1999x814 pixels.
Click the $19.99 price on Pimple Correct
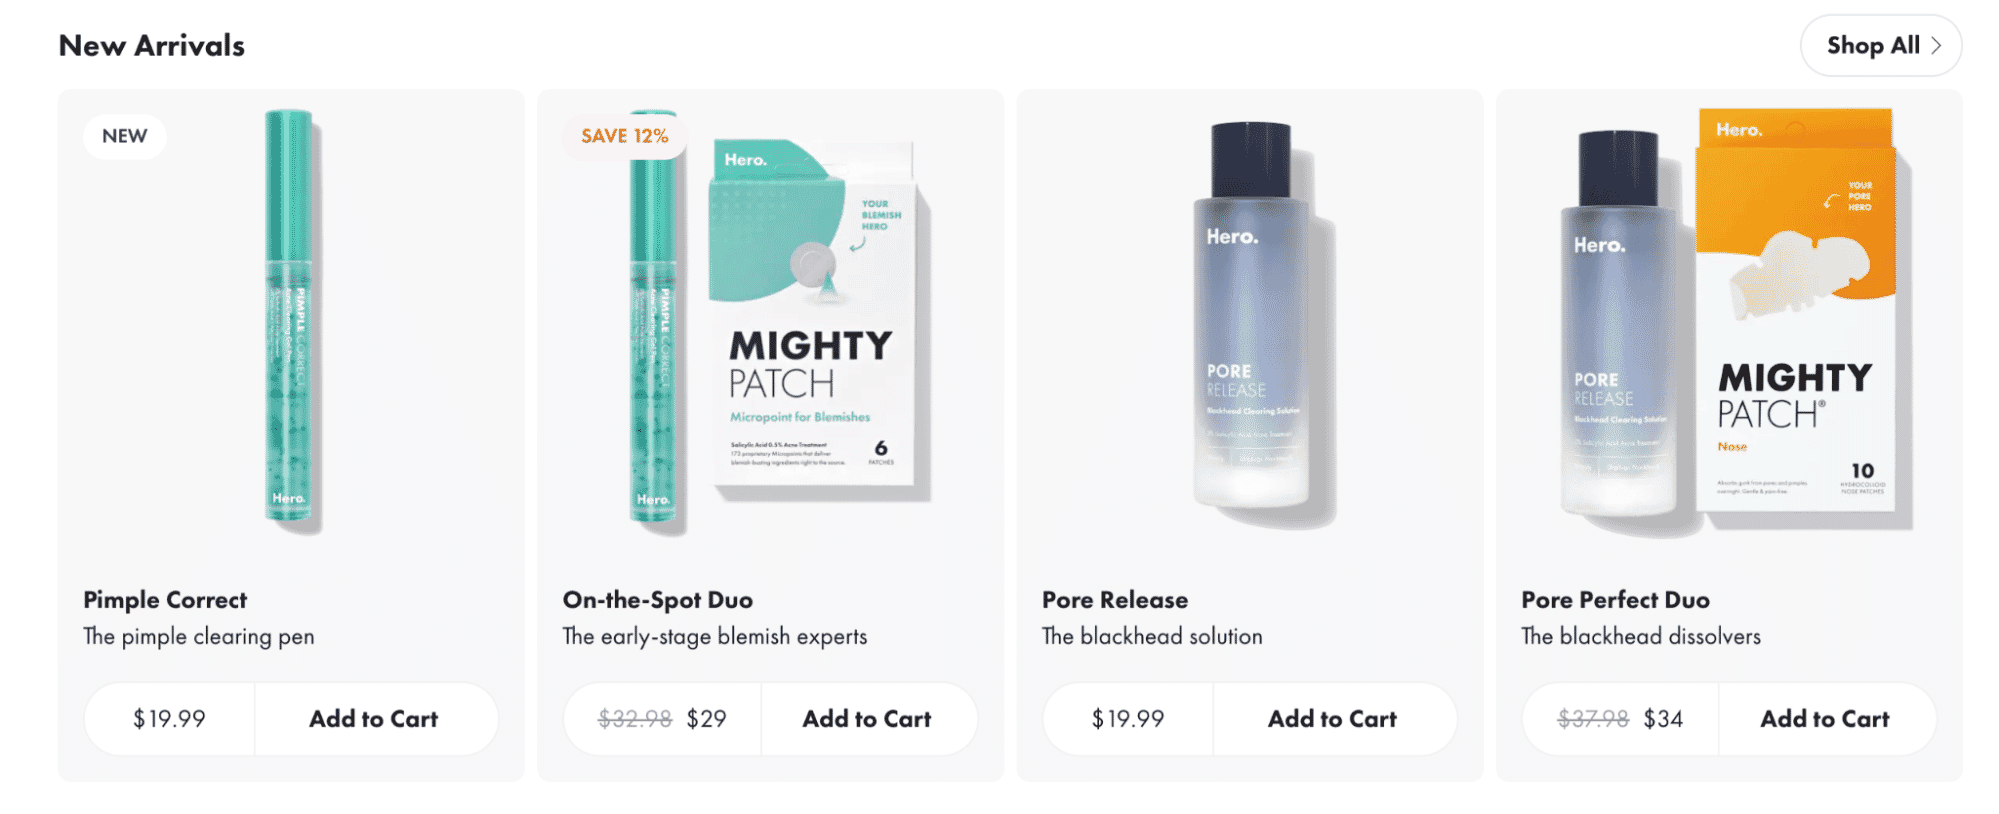(x=169, y=719)
